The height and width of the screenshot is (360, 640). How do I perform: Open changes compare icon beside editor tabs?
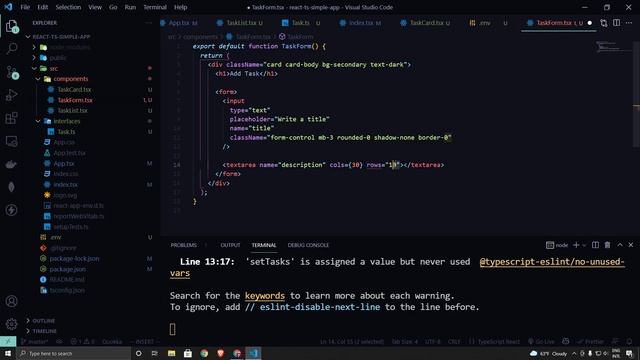coord(604,23)
